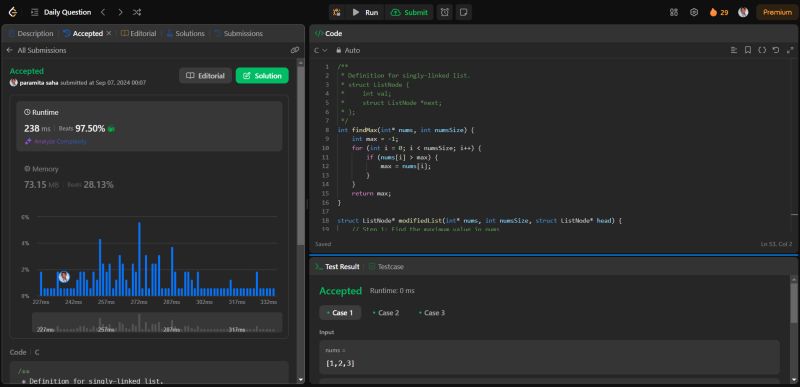Image resolution: width=800 pixels, height=387 pixels.
Task: Select Case 1
Action: click(x=340, y=313)
